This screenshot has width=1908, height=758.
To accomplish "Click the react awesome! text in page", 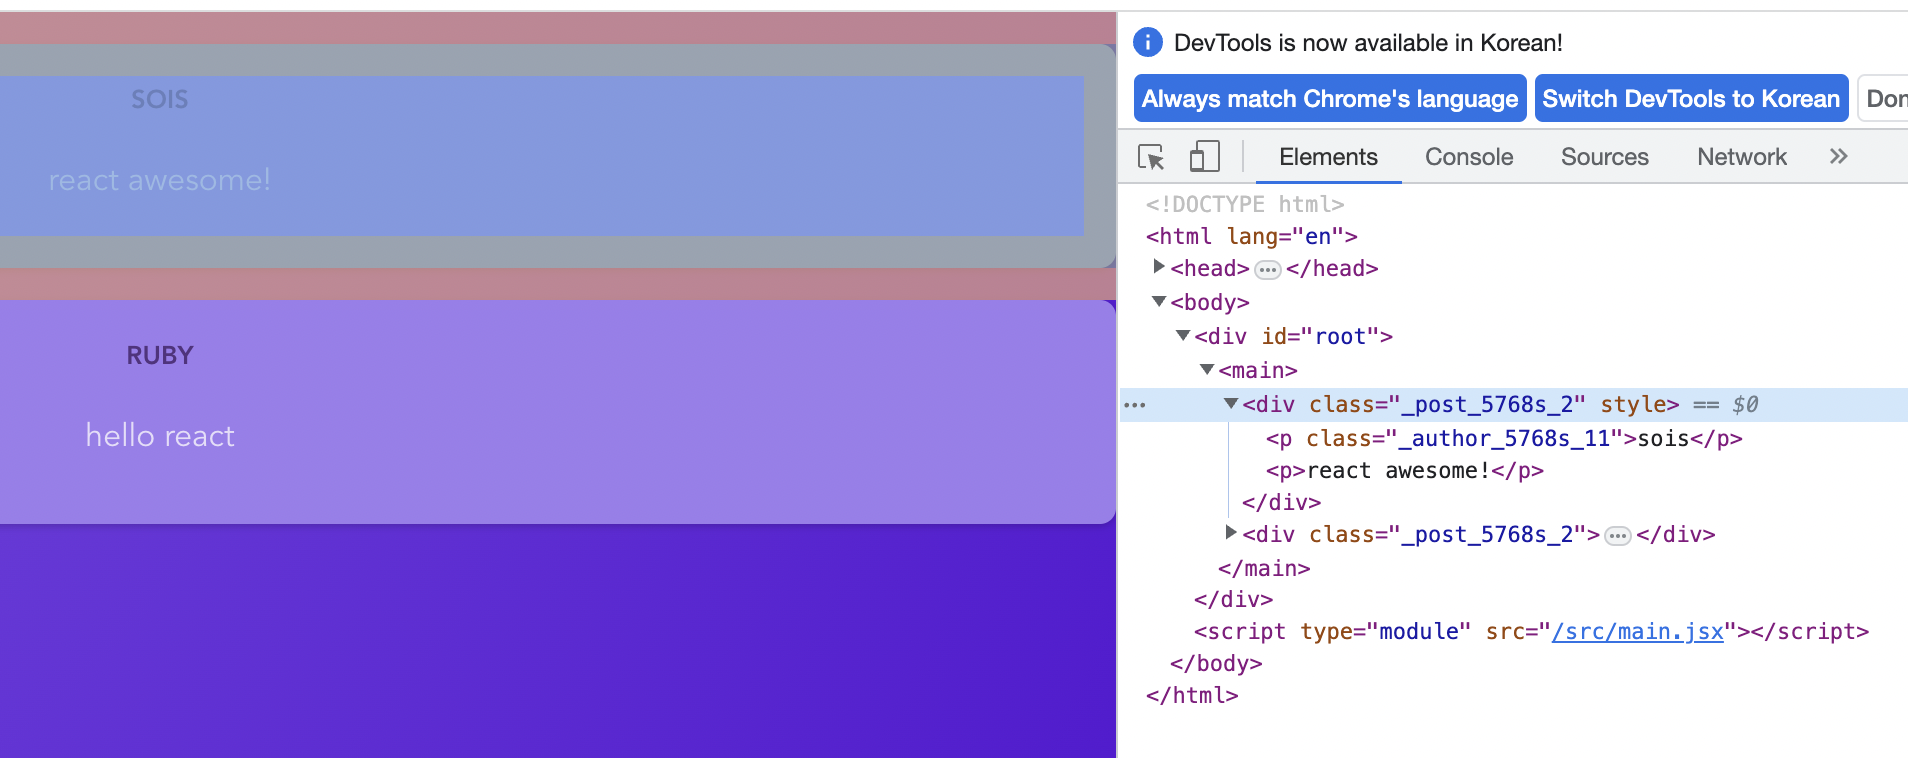I will [160, 180].
